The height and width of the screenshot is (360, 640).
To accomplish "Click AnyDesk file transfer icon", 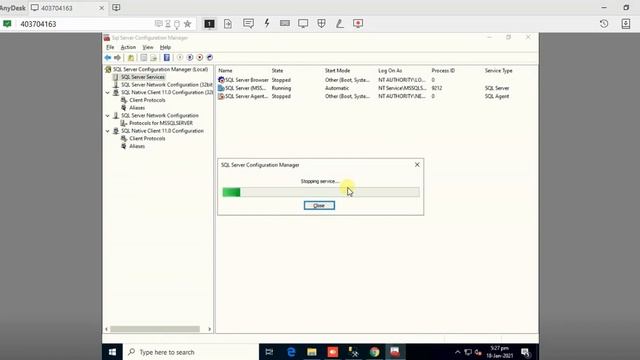I will tap(228, 24).
